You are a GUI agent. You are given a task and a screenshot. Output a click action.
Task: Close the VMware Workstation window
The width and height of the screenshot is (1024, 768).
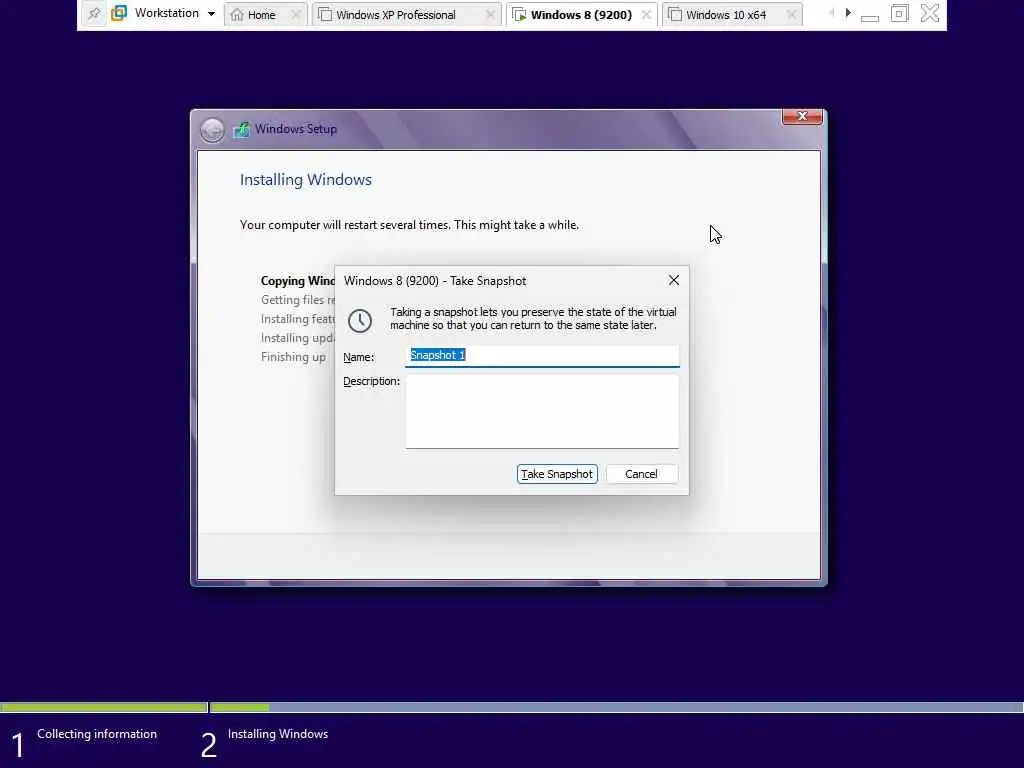[x=930, y=14]
